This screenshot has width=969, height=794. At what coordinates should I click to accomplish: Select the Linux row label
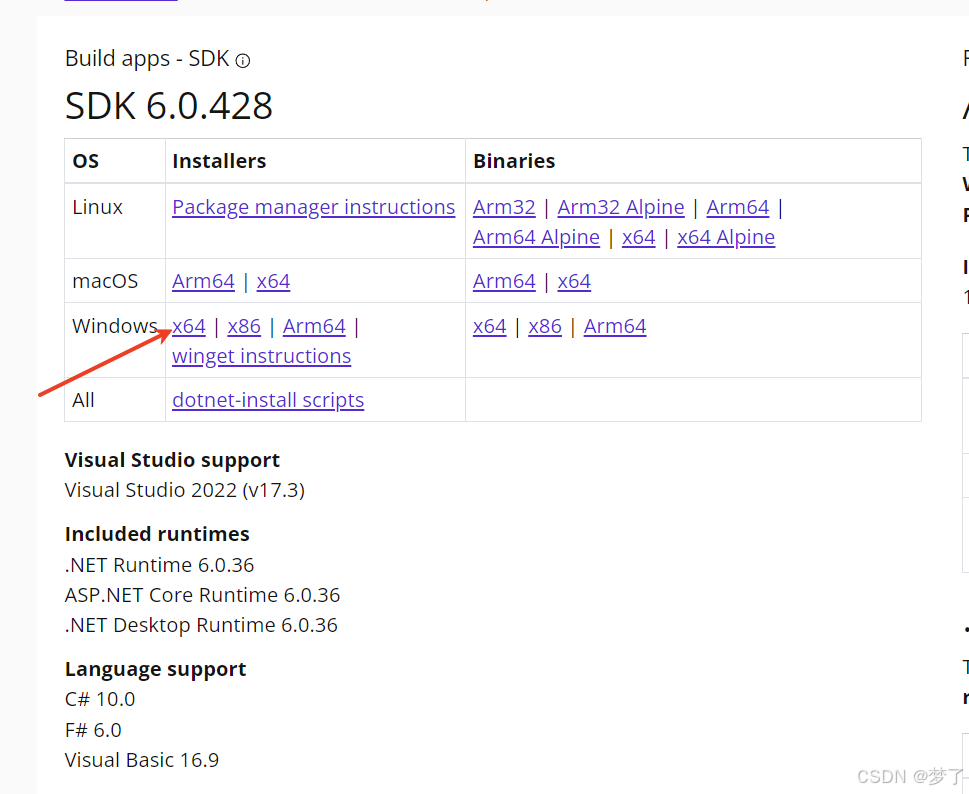(x=97, y=207)
